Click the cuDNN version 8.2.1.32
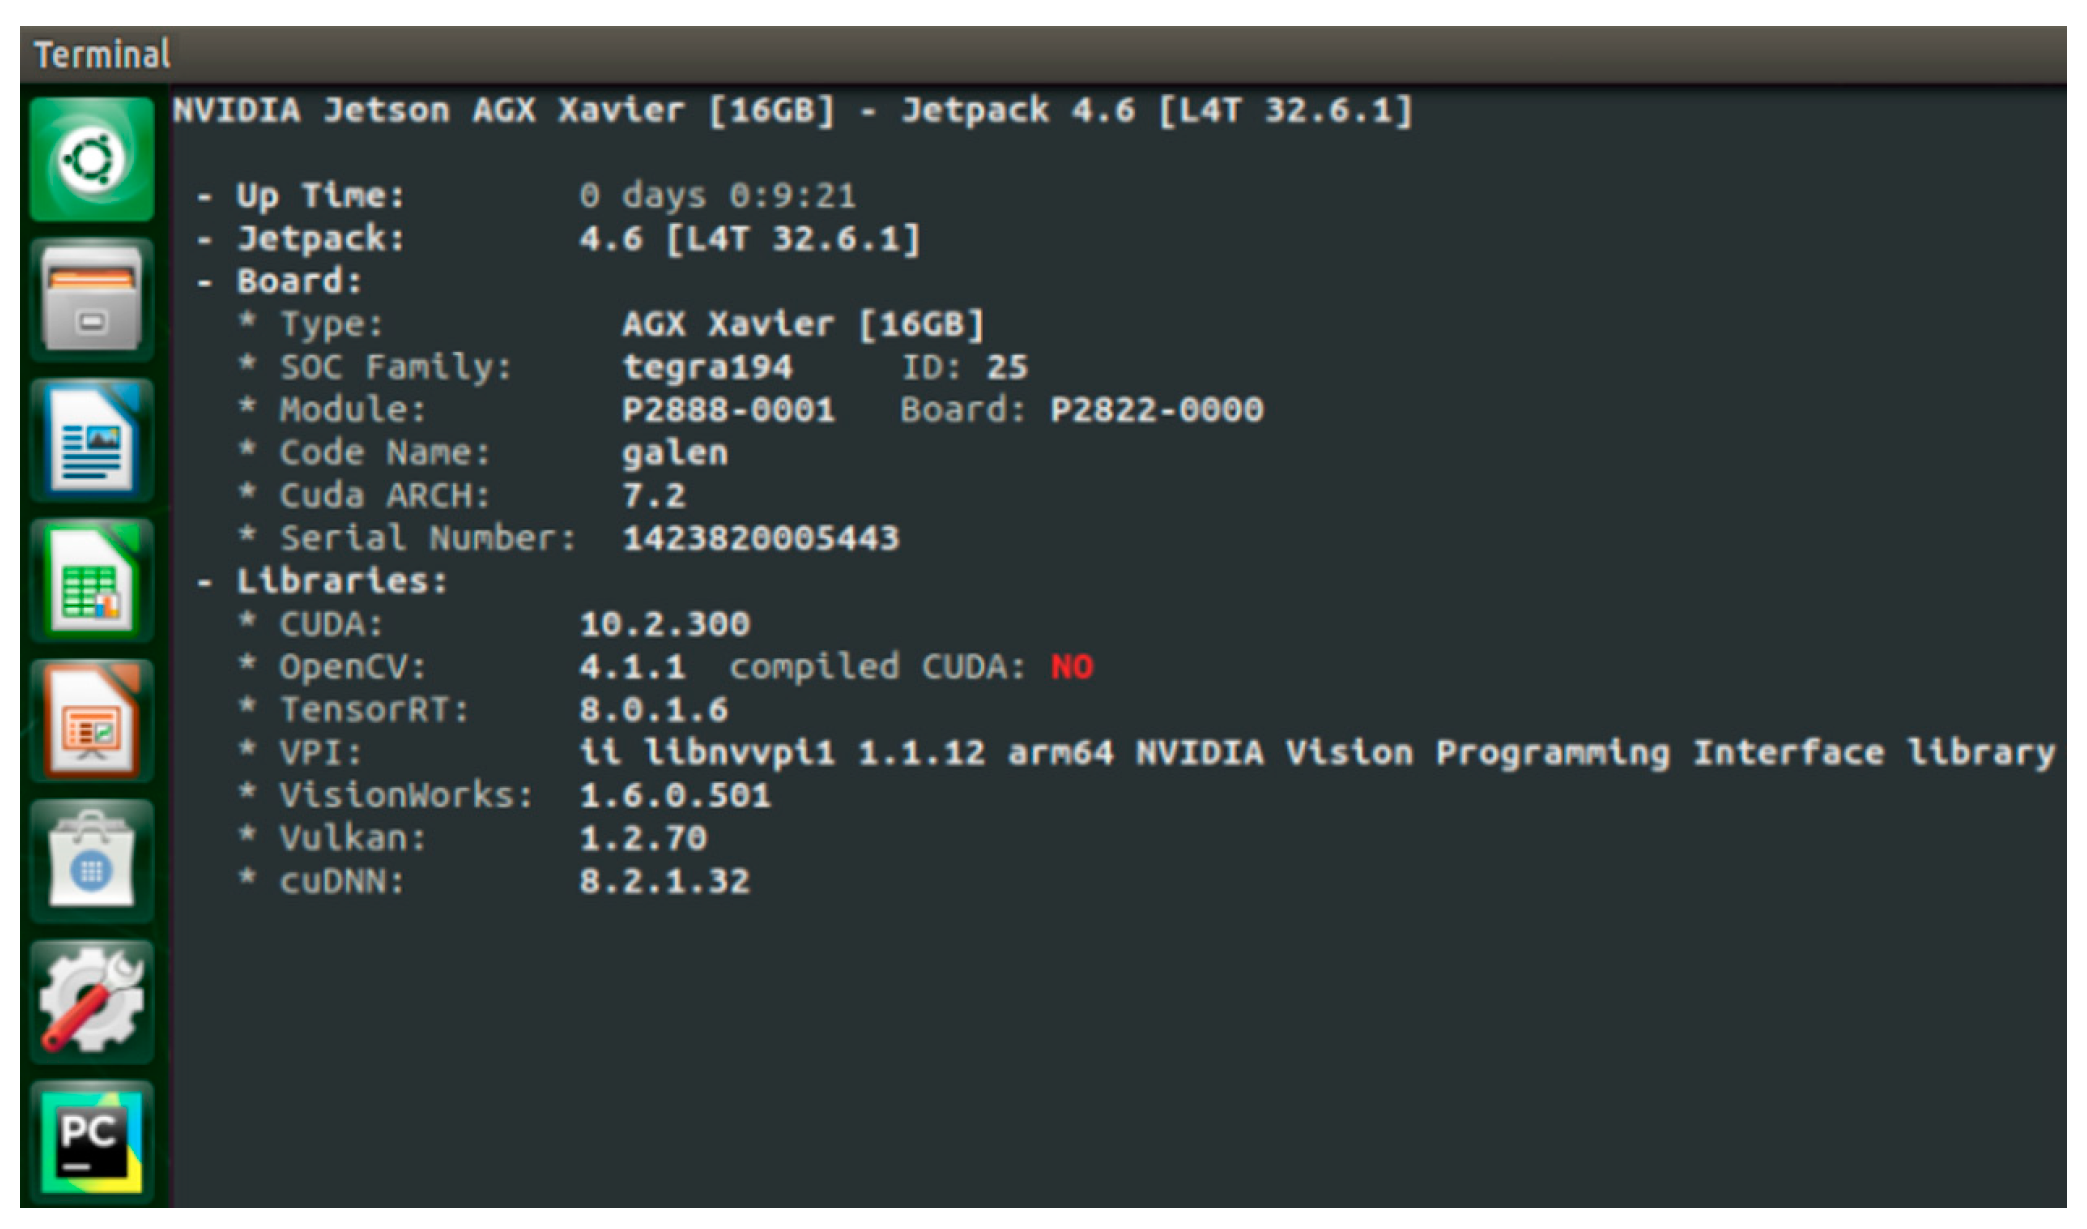 click(x=664, y=882)
